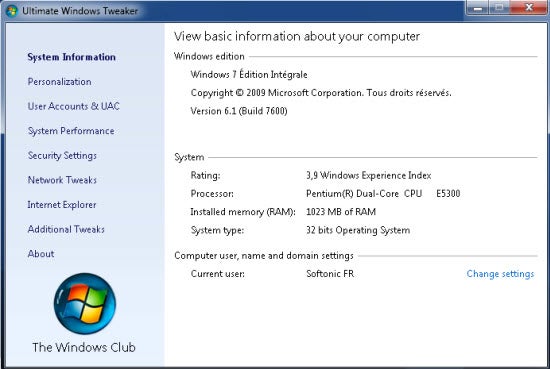Click the 'Pentium(R) Dual-Core CPU E5300' value

(383, 193)
